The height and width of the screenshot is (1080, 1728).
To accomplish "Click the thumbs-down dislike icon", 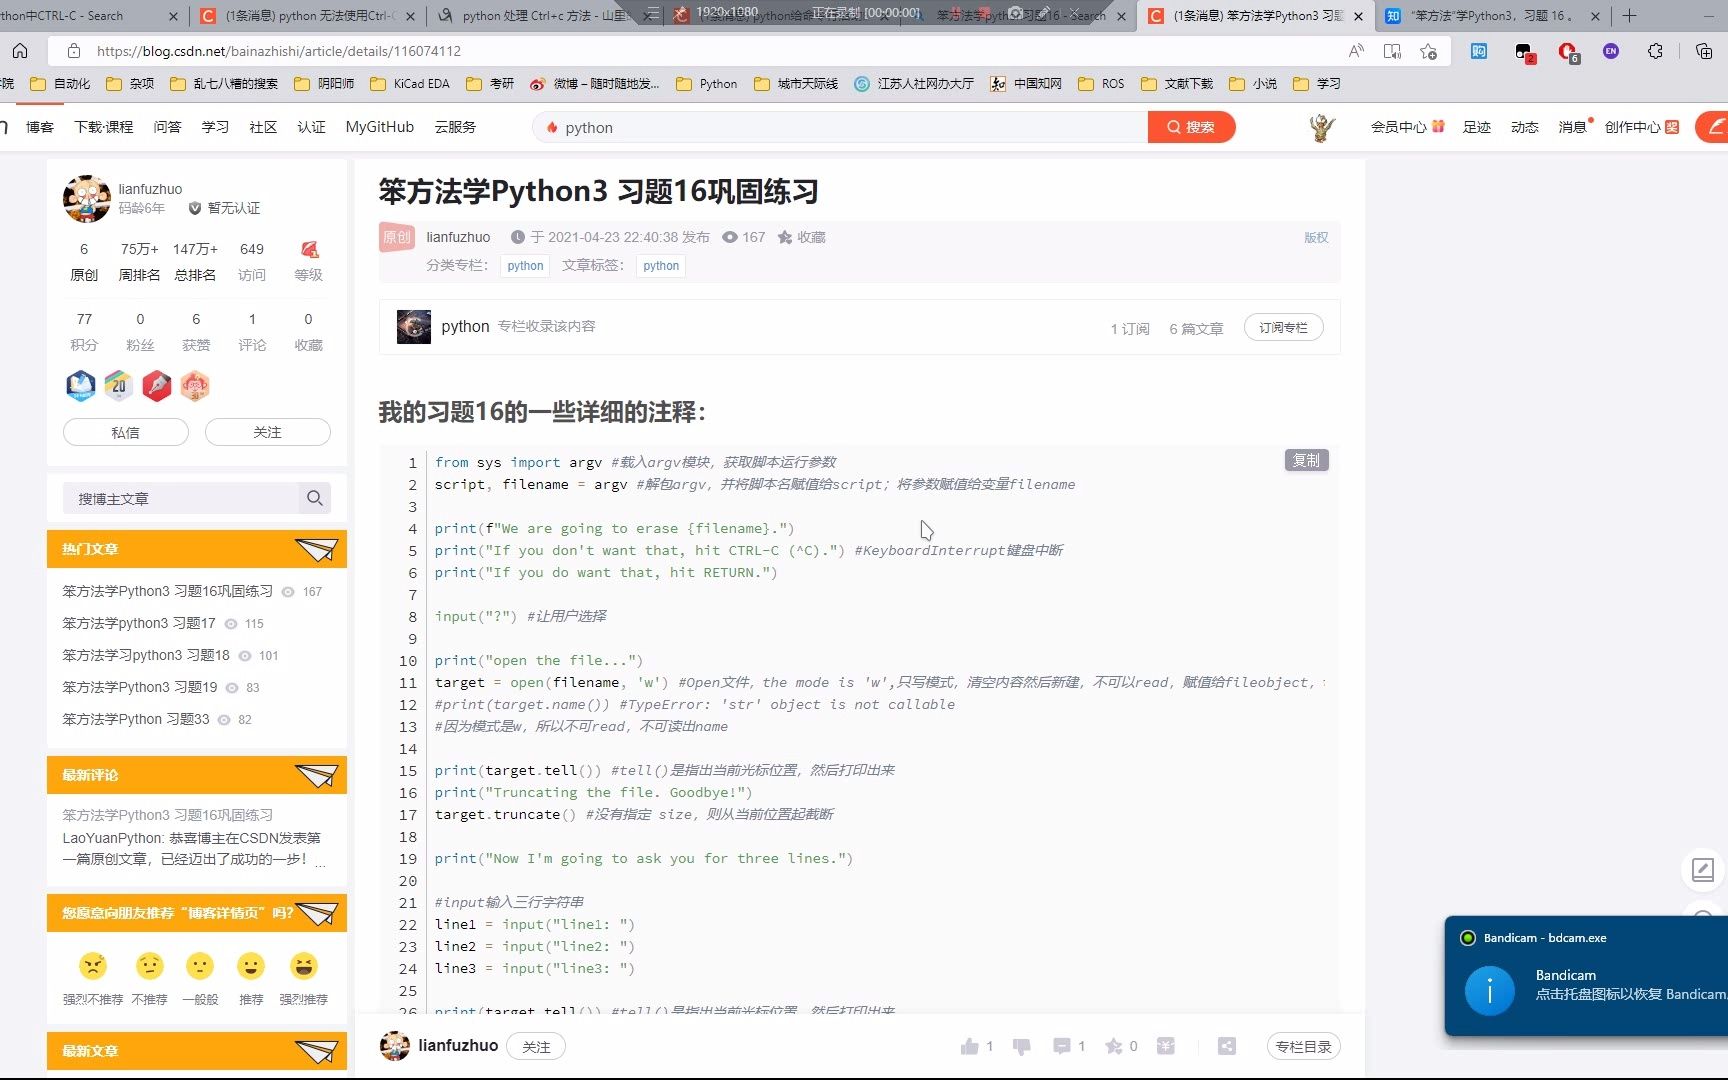I will pos(1021,1046).
